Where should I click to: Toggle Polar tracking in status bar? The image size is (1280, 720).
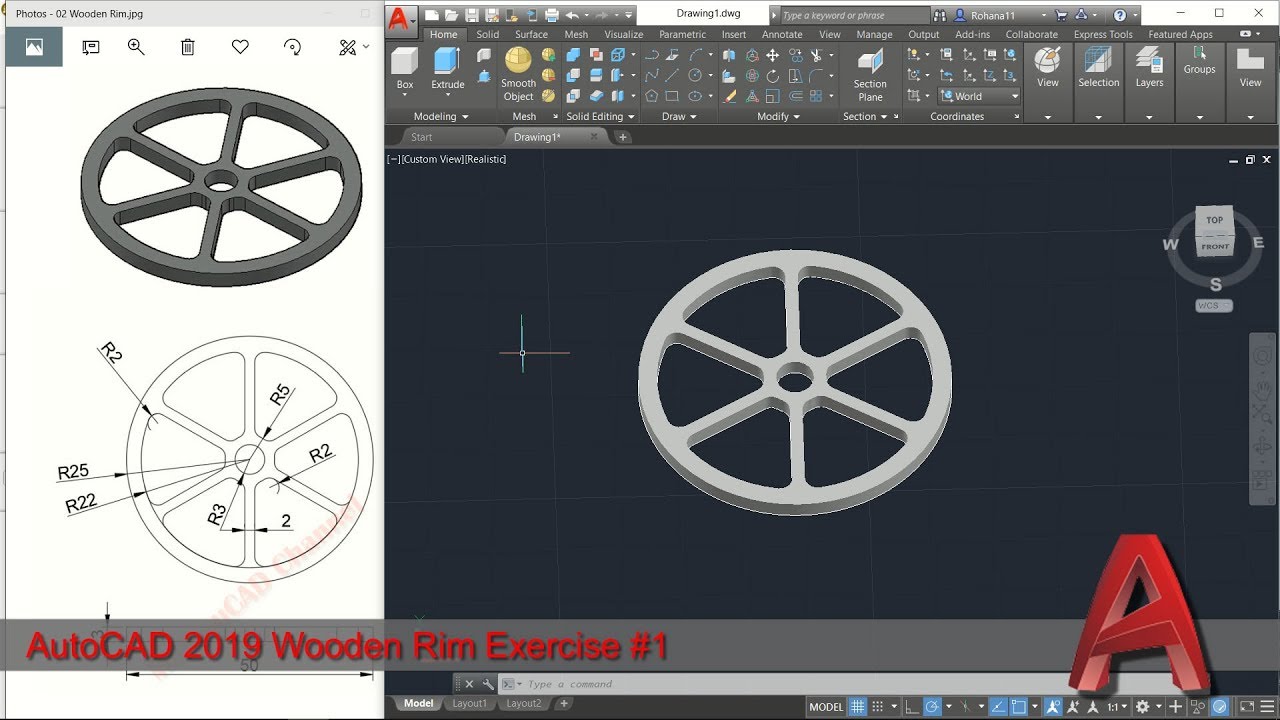932,707
